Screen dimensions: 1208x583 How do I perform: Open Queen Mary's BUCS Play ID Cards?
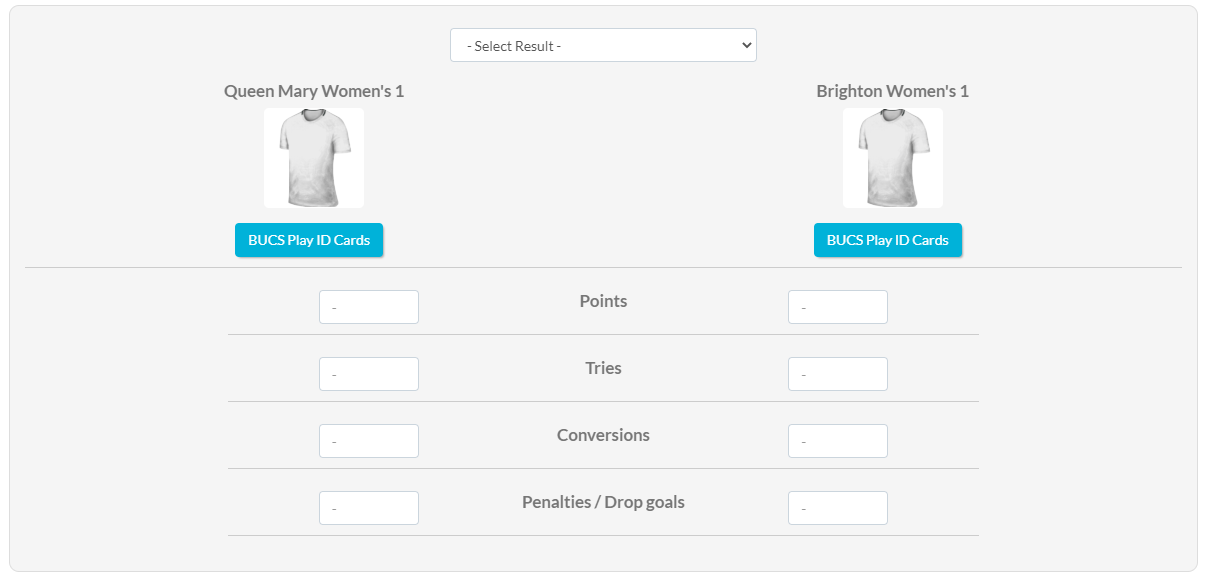tap(309, 240)
